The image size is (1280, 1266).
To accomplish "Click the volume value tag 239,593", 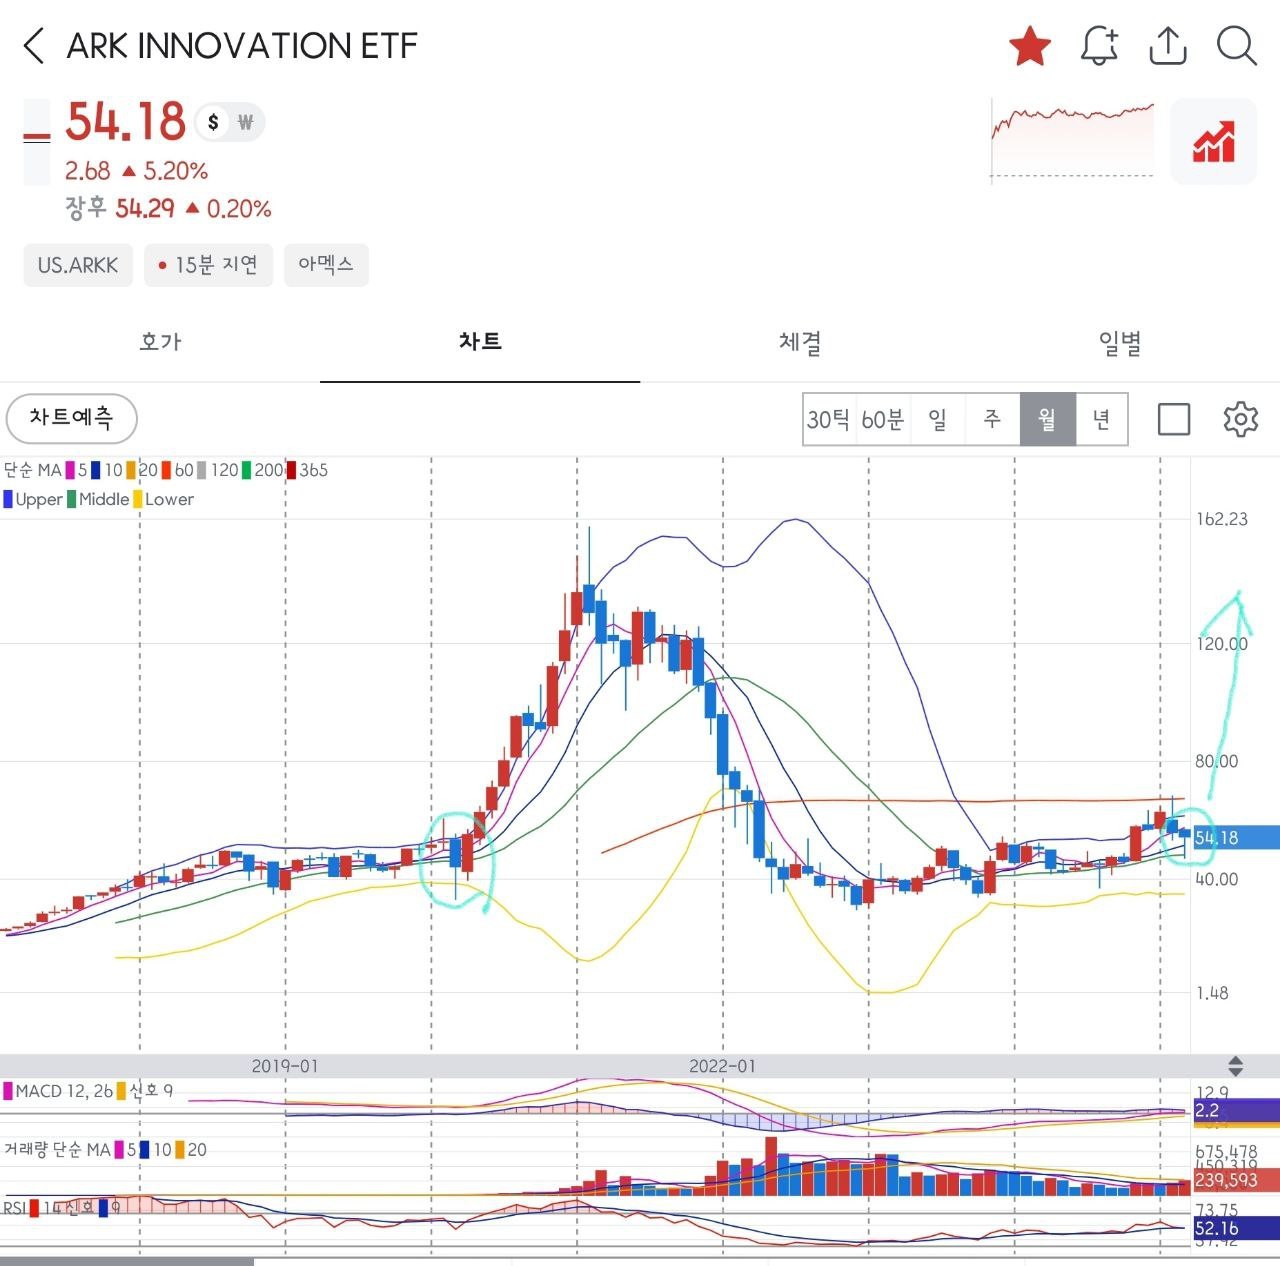I will point(1235,1180).
